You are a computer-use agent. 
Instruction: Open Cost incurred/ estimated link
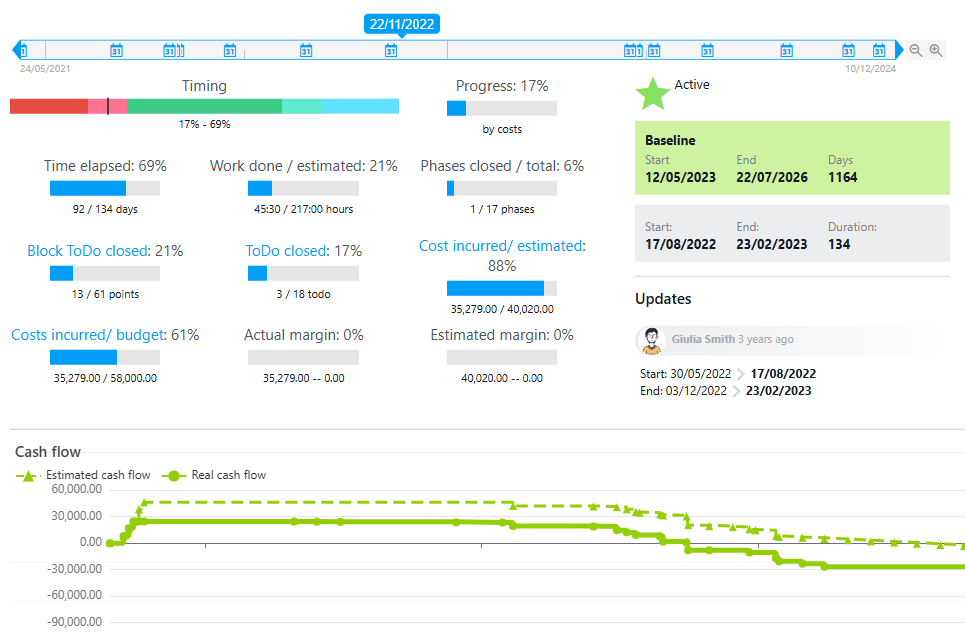click(502, 246)
